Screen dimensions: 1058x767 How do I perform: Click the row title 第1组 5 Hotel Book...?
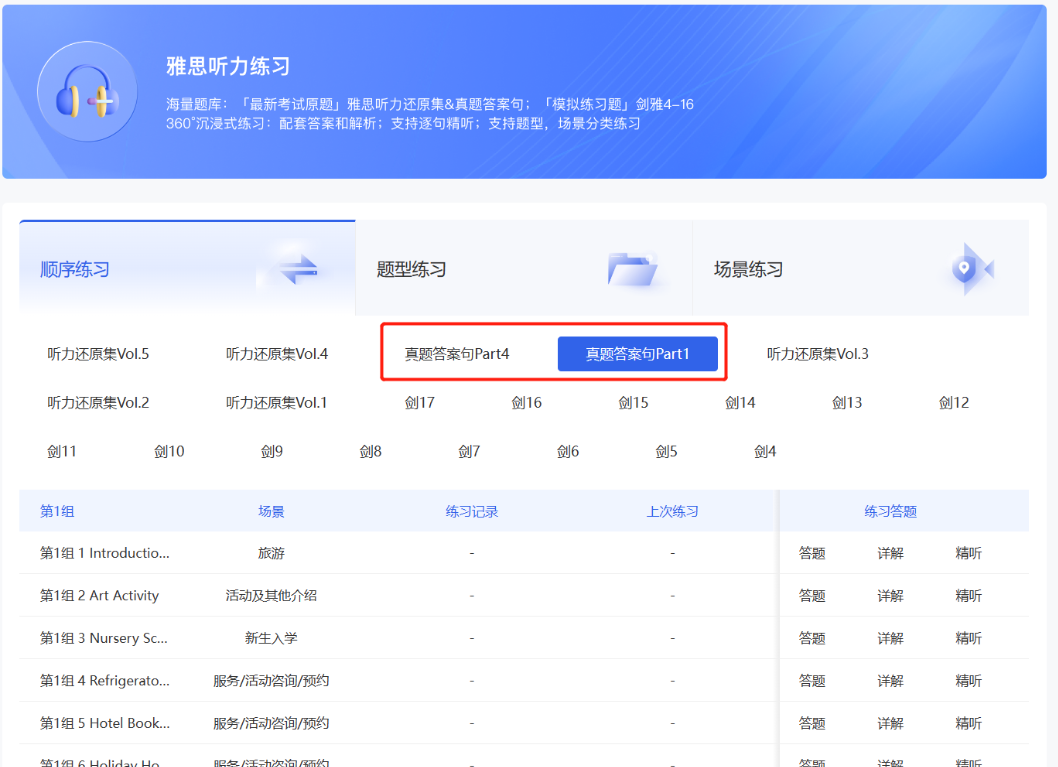coord(105,723)
